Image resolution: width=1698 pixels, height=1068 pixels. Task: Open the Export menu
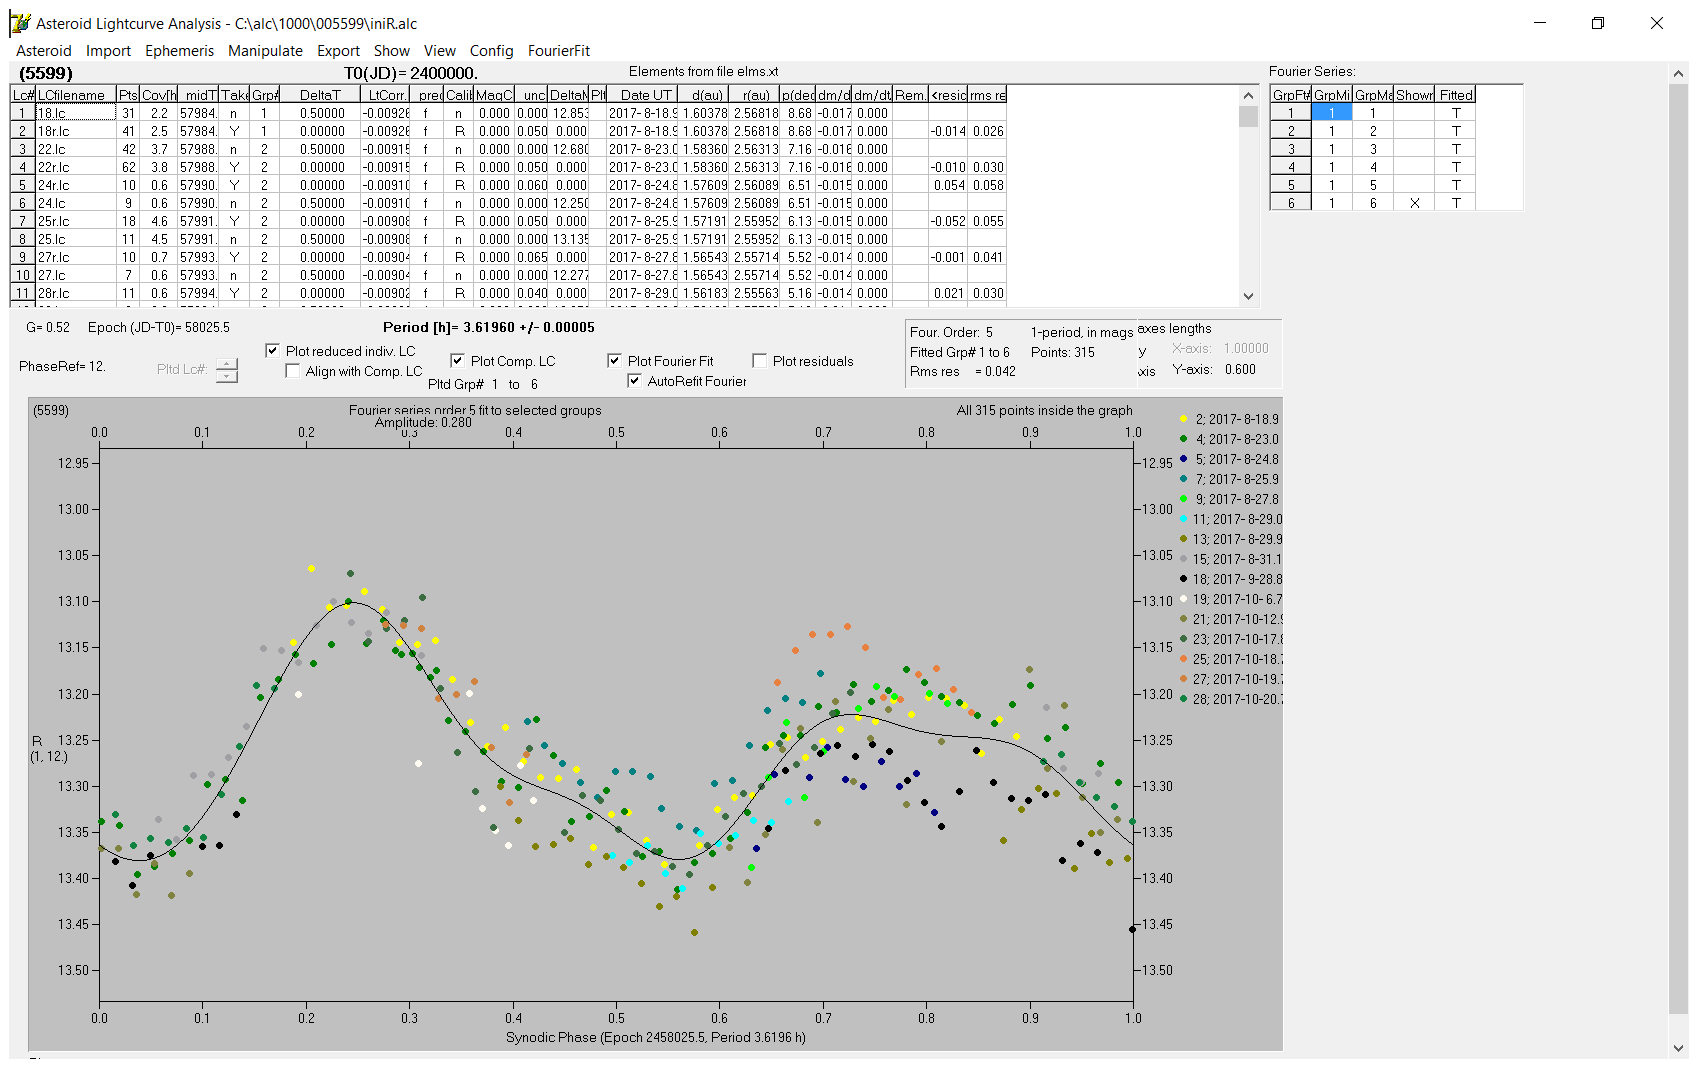(x=338, y=51)
